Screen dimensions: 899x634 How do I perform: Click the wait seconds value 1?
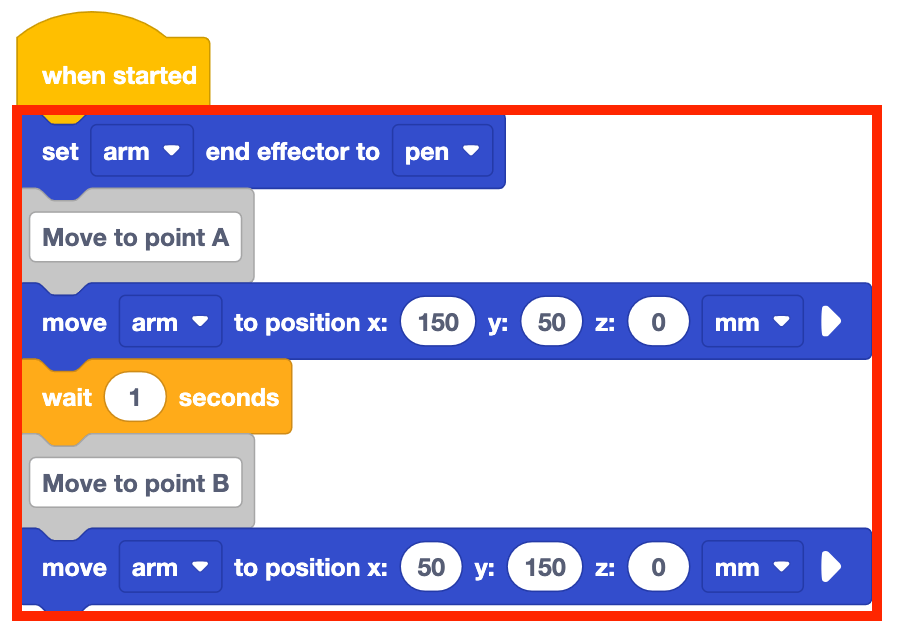[134, 398]
